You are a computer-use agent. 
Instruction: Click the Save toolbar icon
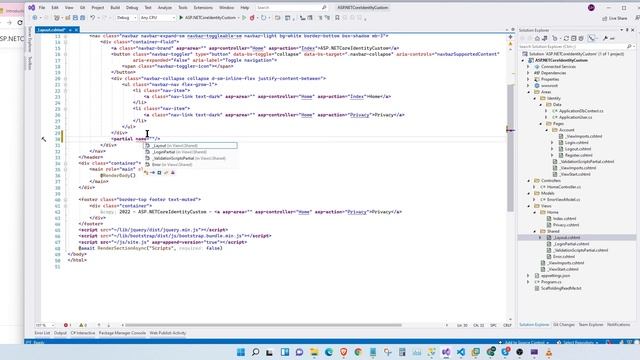click(x=75, y=18)
